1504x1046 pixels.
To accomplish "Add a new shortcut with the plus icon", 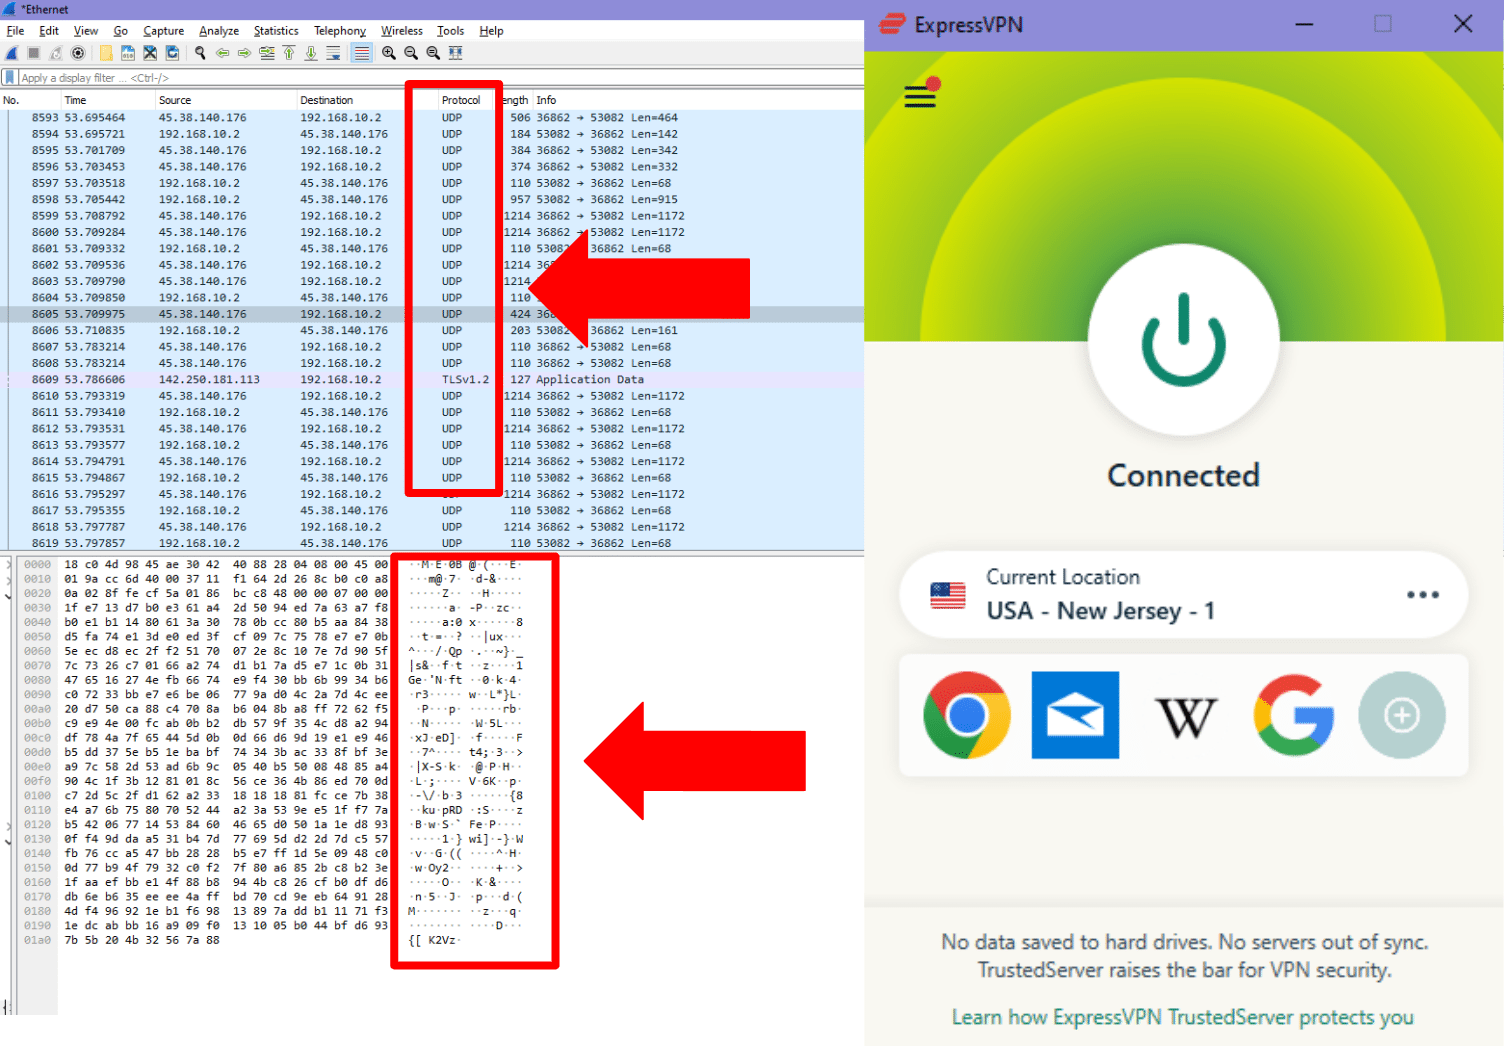I will tap(1402, 715).
